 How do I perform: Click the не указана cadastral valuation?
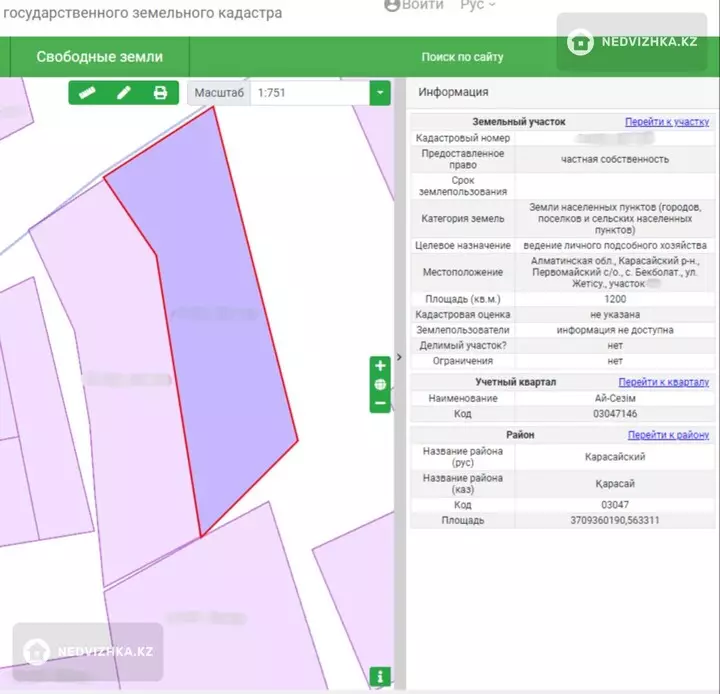tap(615, 315)
